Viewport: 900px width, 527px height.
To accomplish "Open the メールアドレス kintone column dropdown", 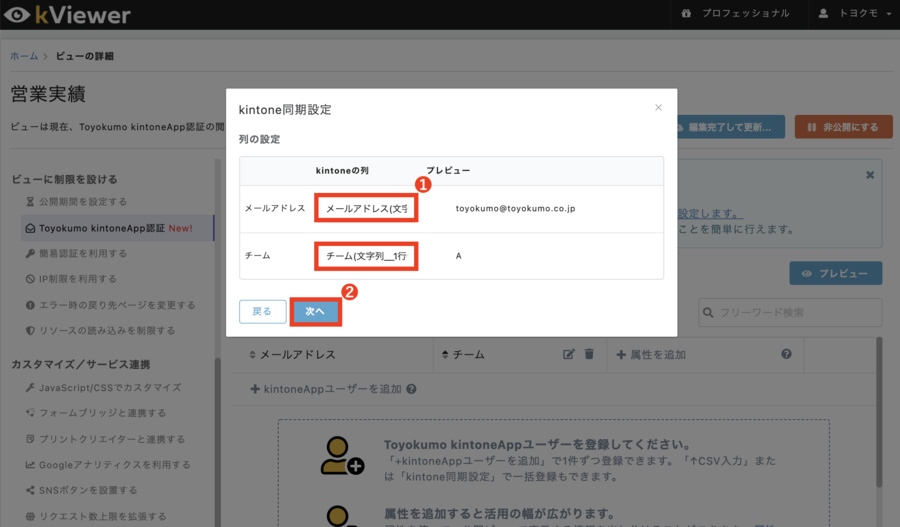I will tap(366, 208).
